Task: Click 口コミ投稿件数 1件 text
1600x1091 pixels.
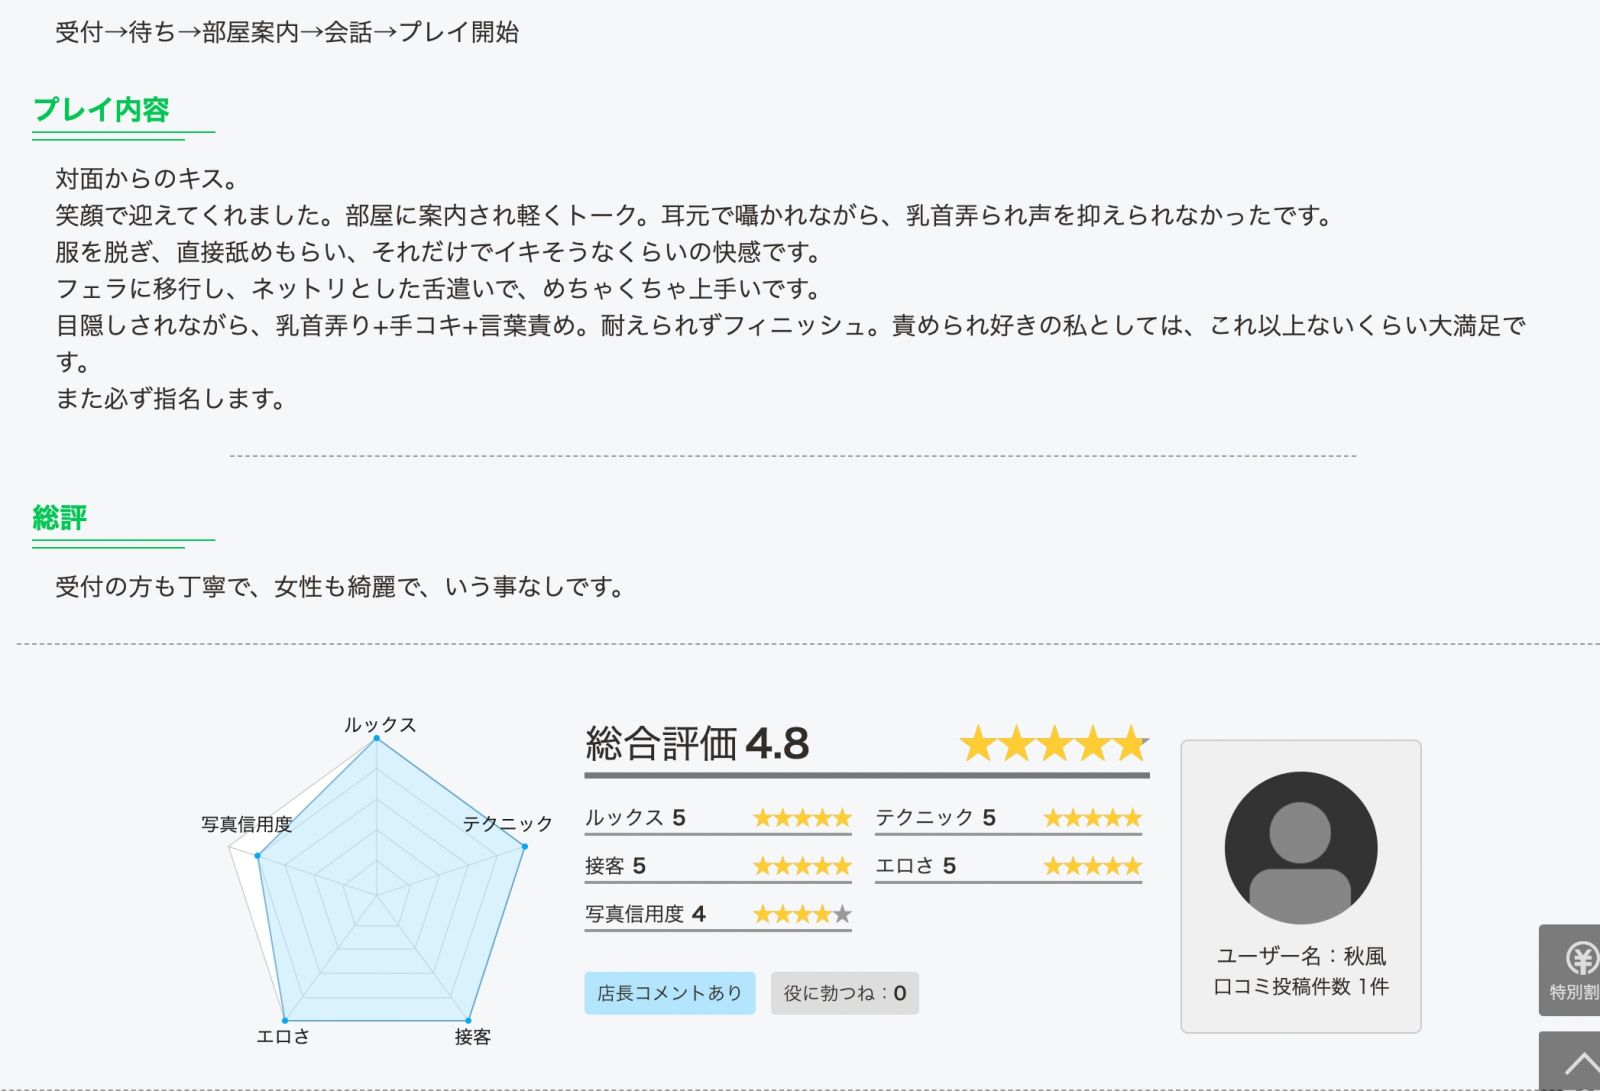Action: click(1301, 987)
